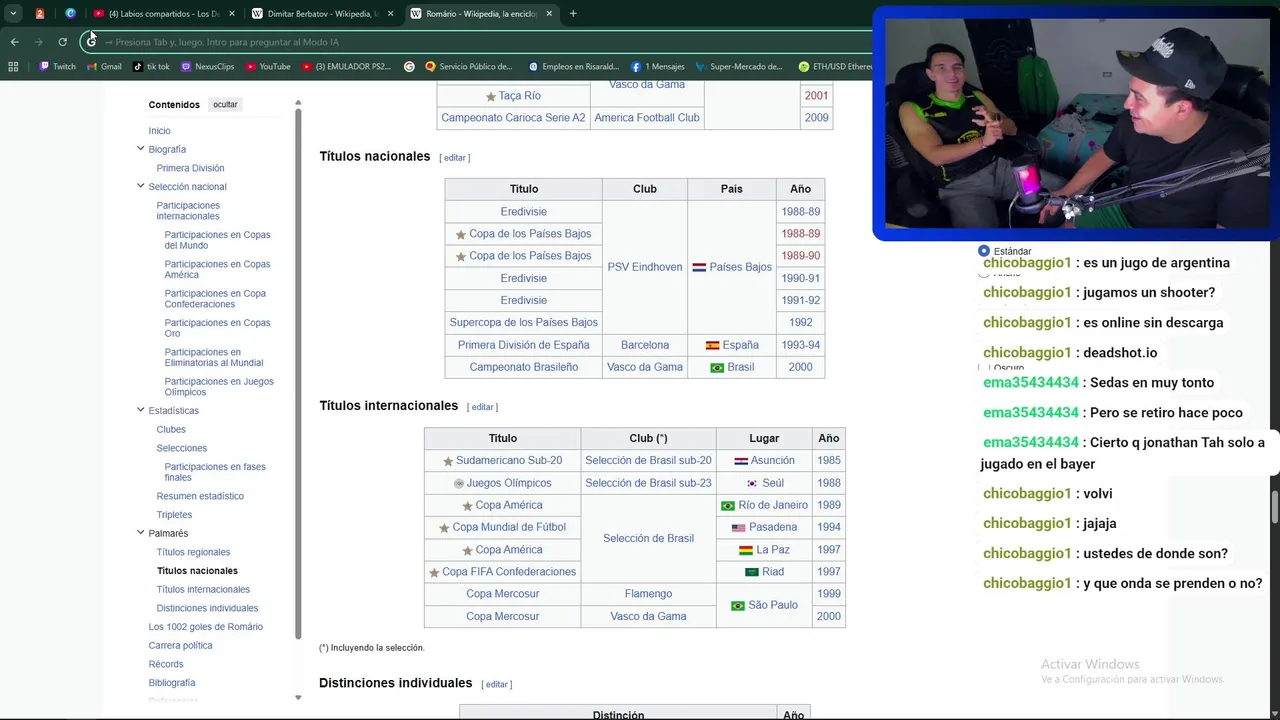This screenshot has height=720, width=1280.
Task: Open the Twitch bookmark
Action: click(x=57, y=67)
